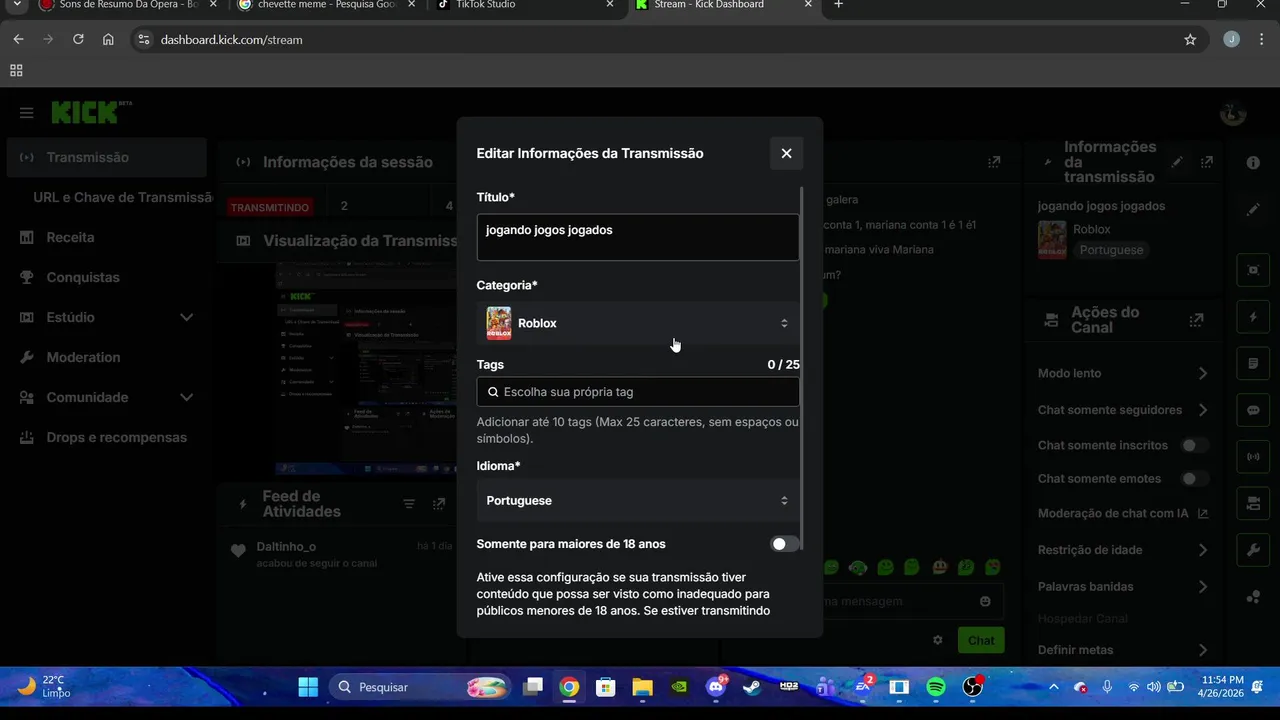Open emoji picker in chat message box
This screenshot has height=720, width=1280.
[x=985, y=601]
